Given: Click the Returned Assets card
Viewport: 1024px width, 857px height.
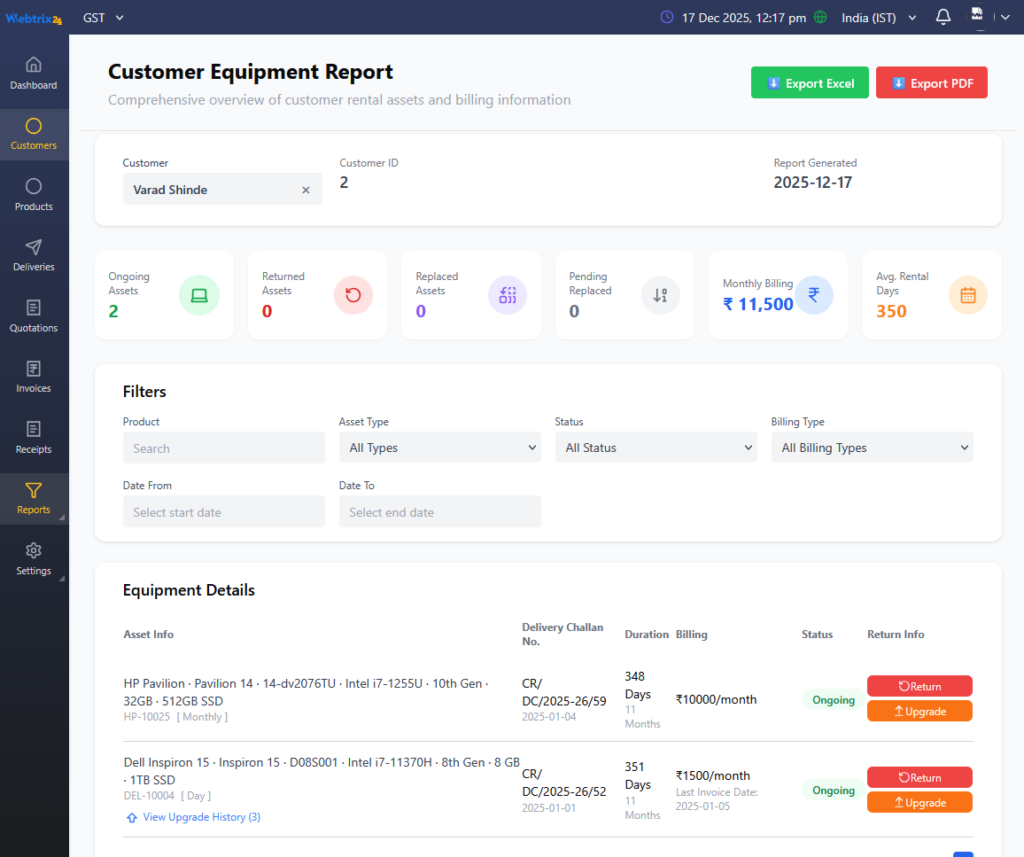Looking at the screenshot, I should pyautogui.click(x=317, y=295).
